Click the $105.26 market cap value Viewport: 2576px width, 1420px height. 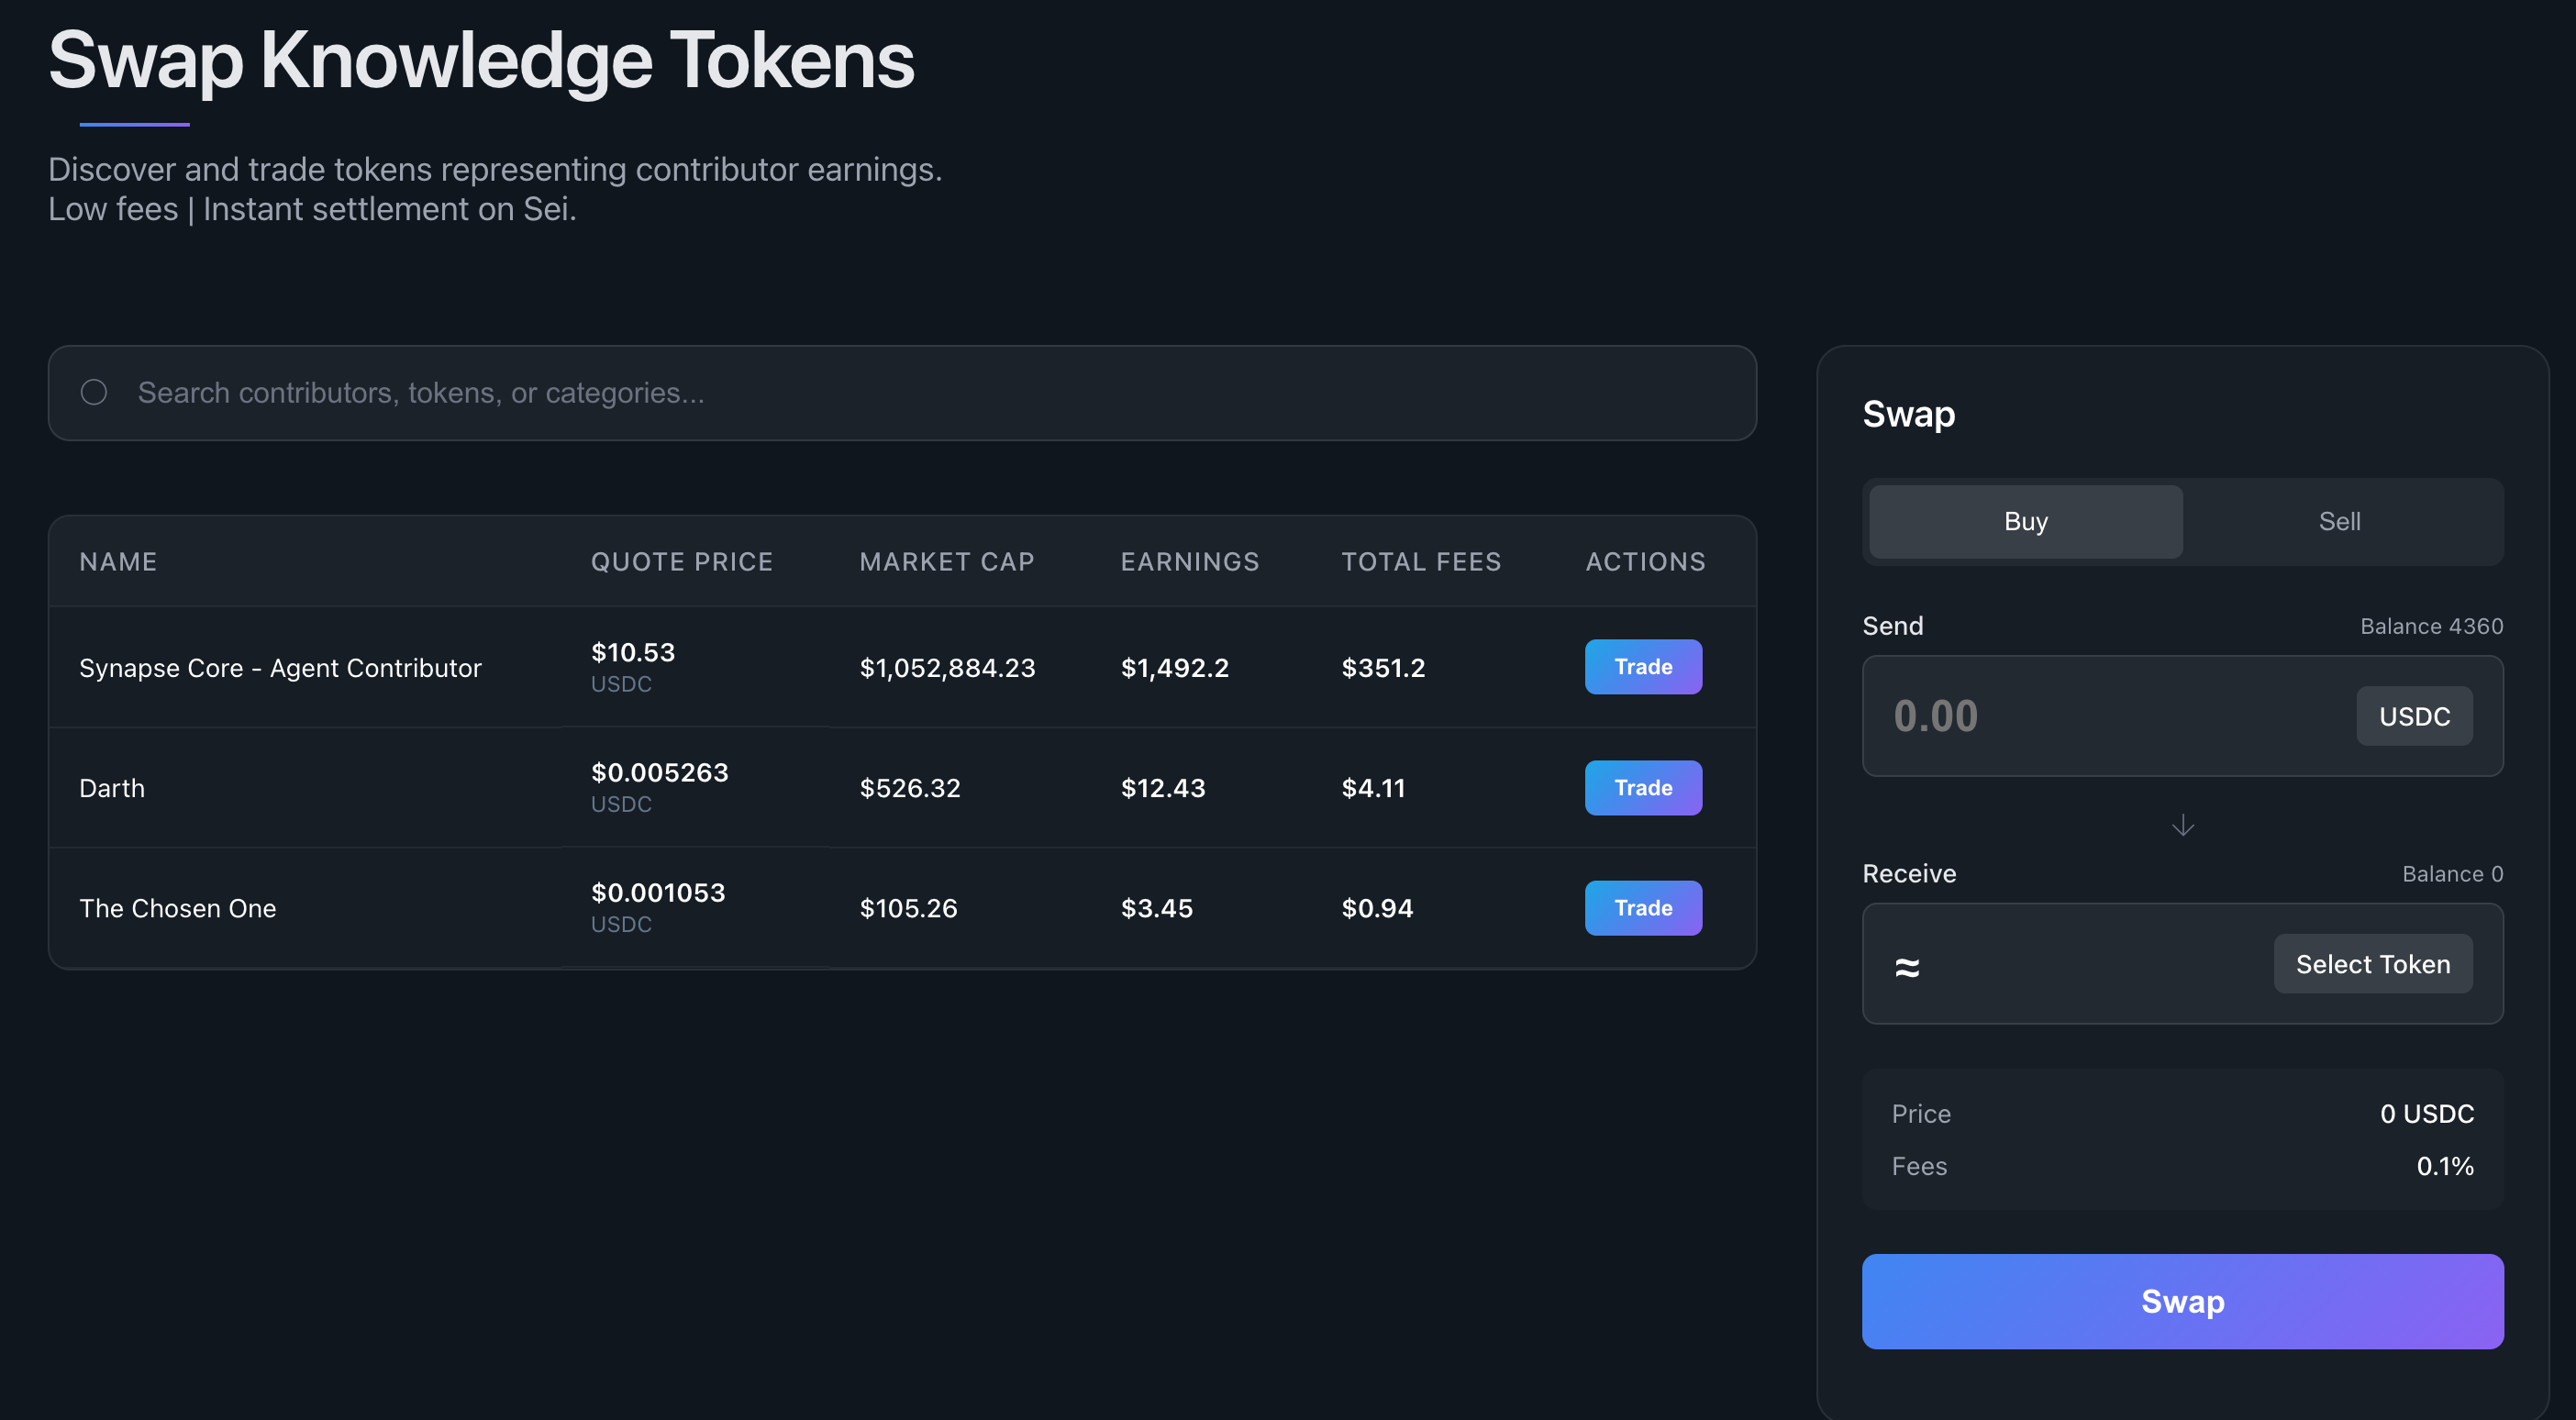pyautogui.click(x=908, y=908)
